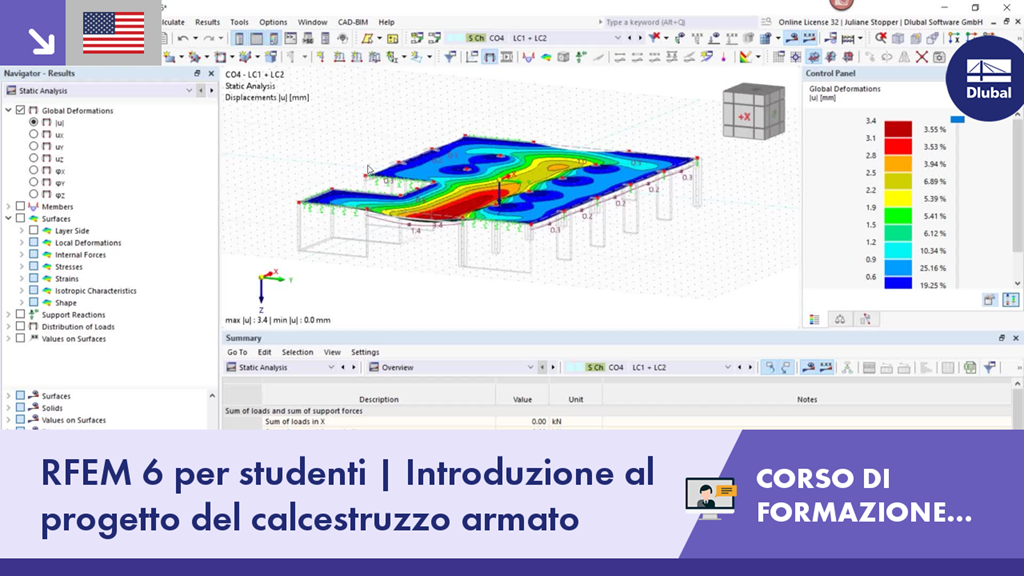The image size is (1024, 576).
Task: Select the |u| radio button
Action: 33,122
